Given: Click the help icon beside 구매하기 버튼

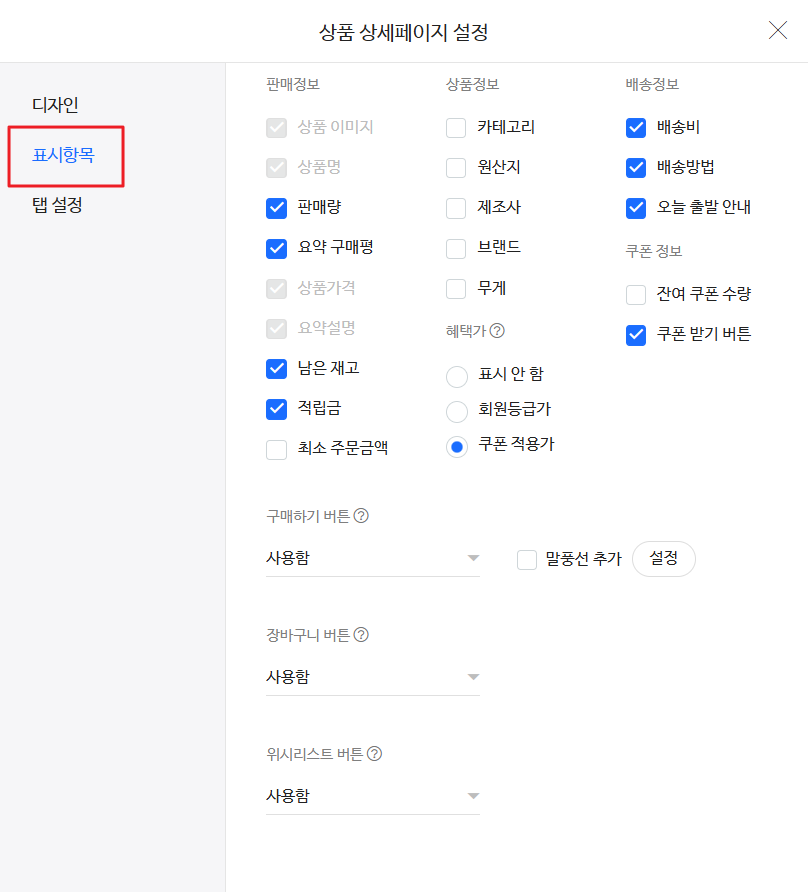Looking at the screenshot, I should click(361, 515).
